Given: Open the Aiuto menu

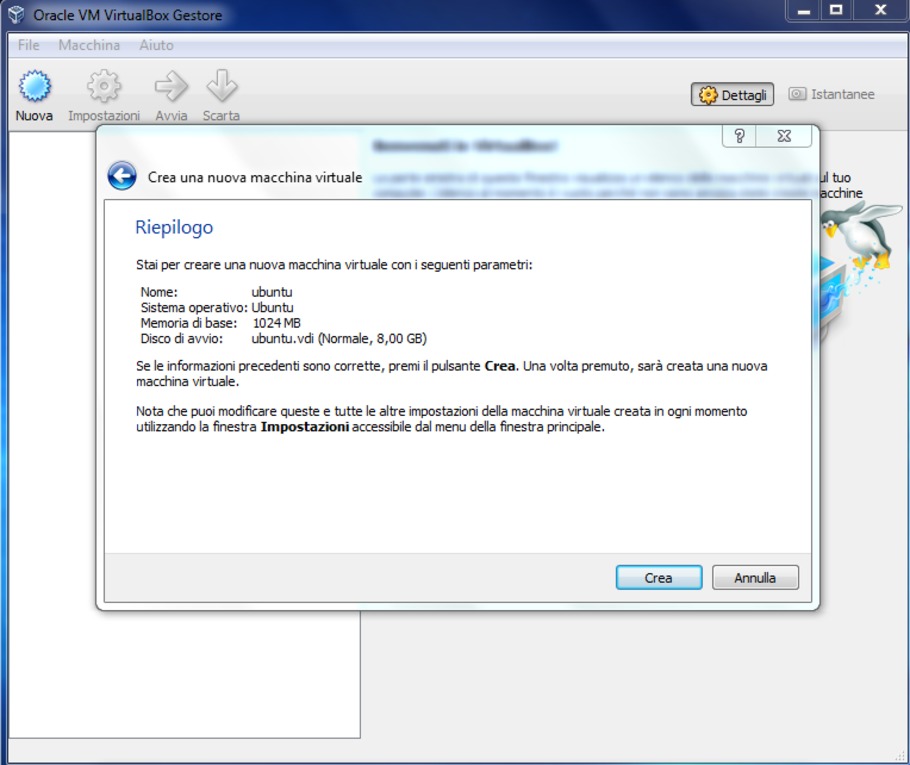Looking at the screenshot, I should 156,45.
